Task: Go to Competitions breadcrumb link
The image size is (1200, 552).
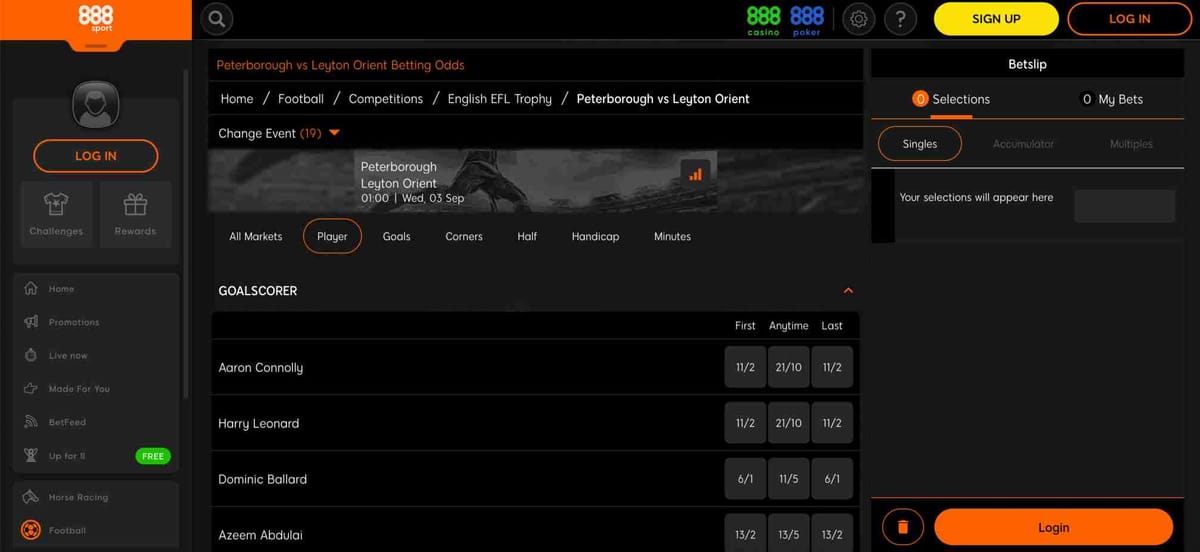Action: [x=386, y=99]
